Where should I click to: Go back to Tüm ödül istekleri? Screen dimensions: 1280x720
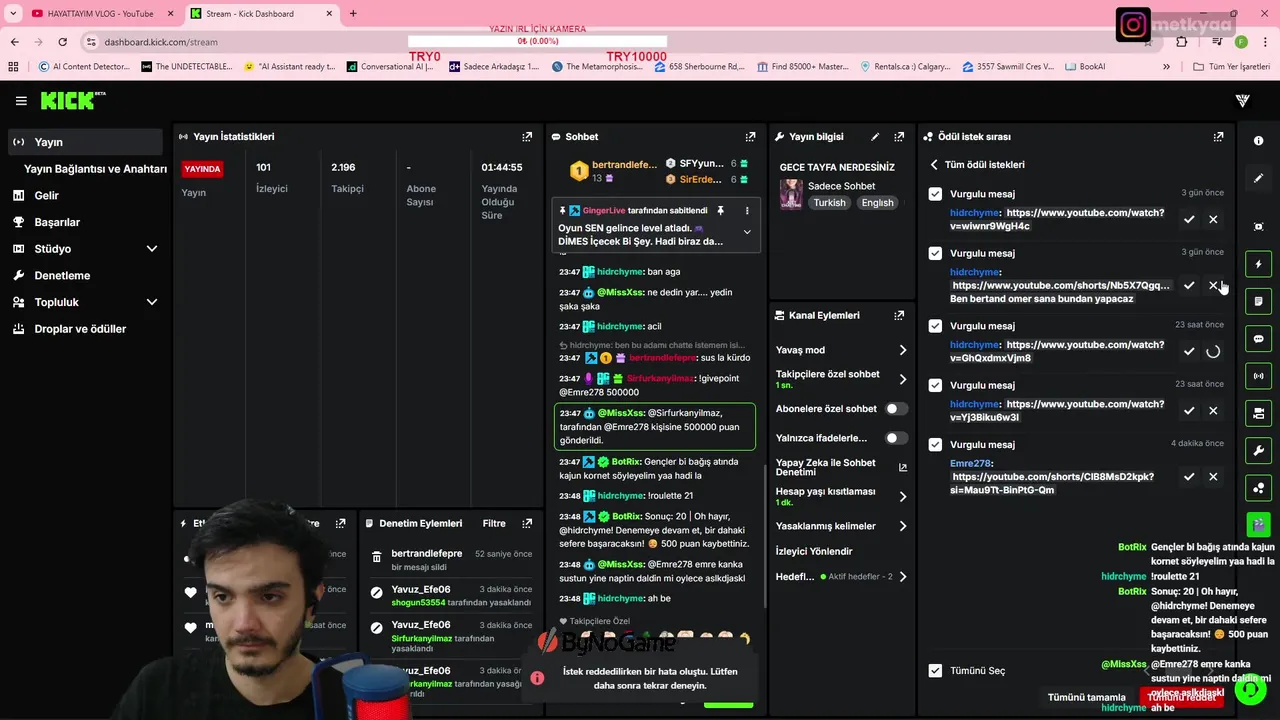977,165
